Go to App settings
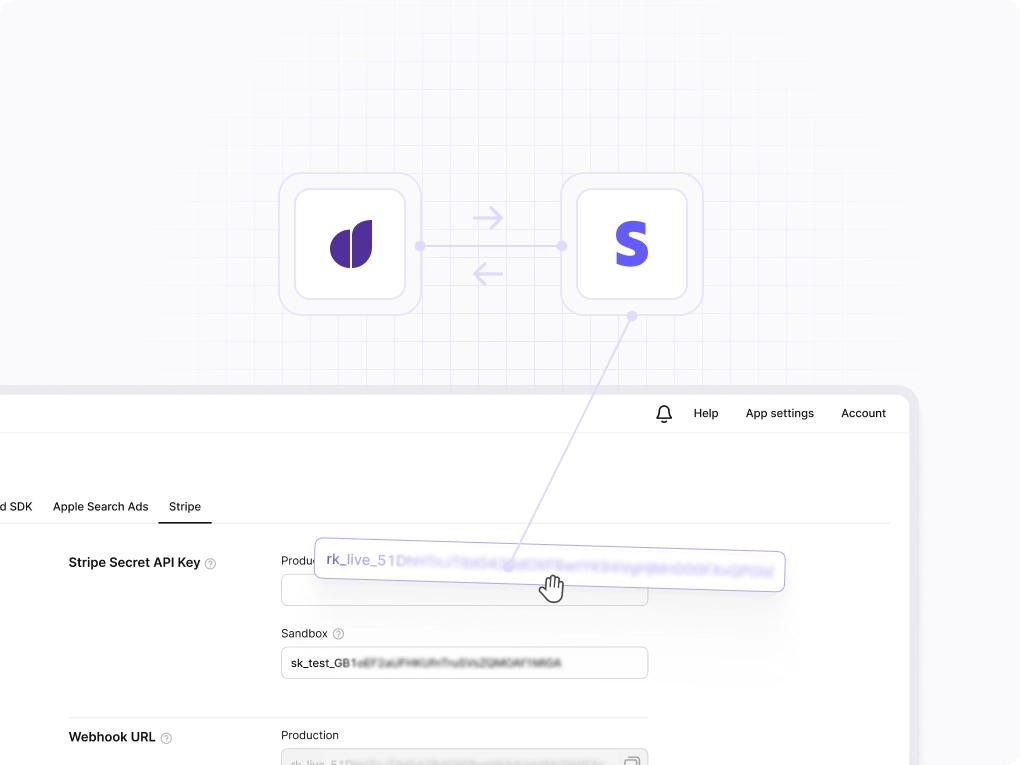 (x=779, y=414)
